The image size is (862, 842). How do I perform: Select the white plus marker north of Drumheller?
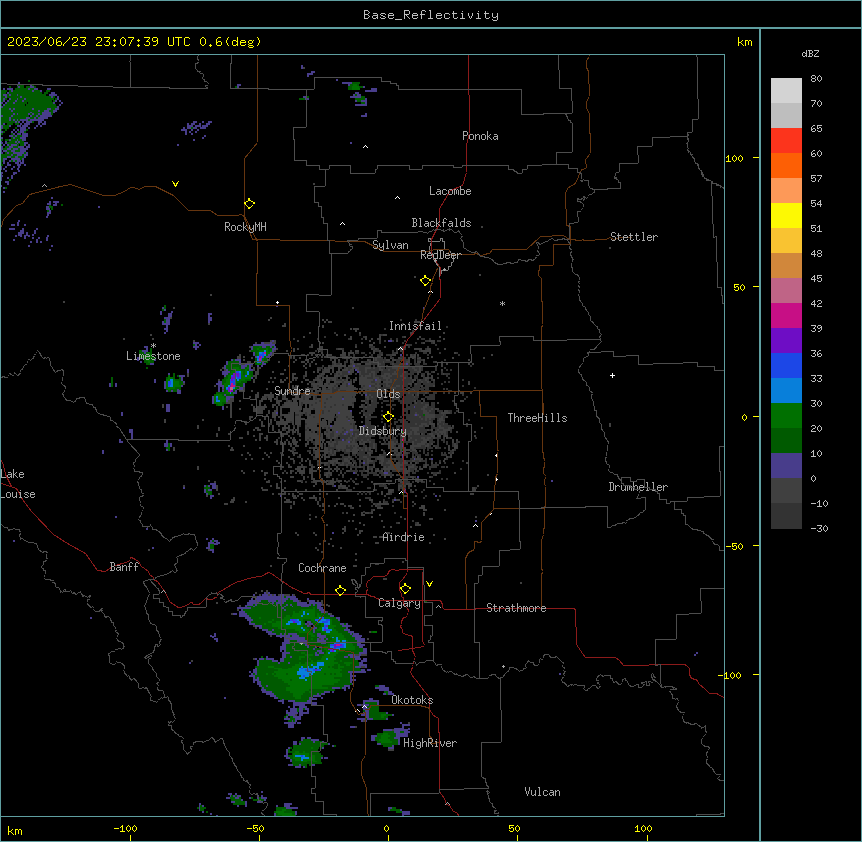click(612, 375)
